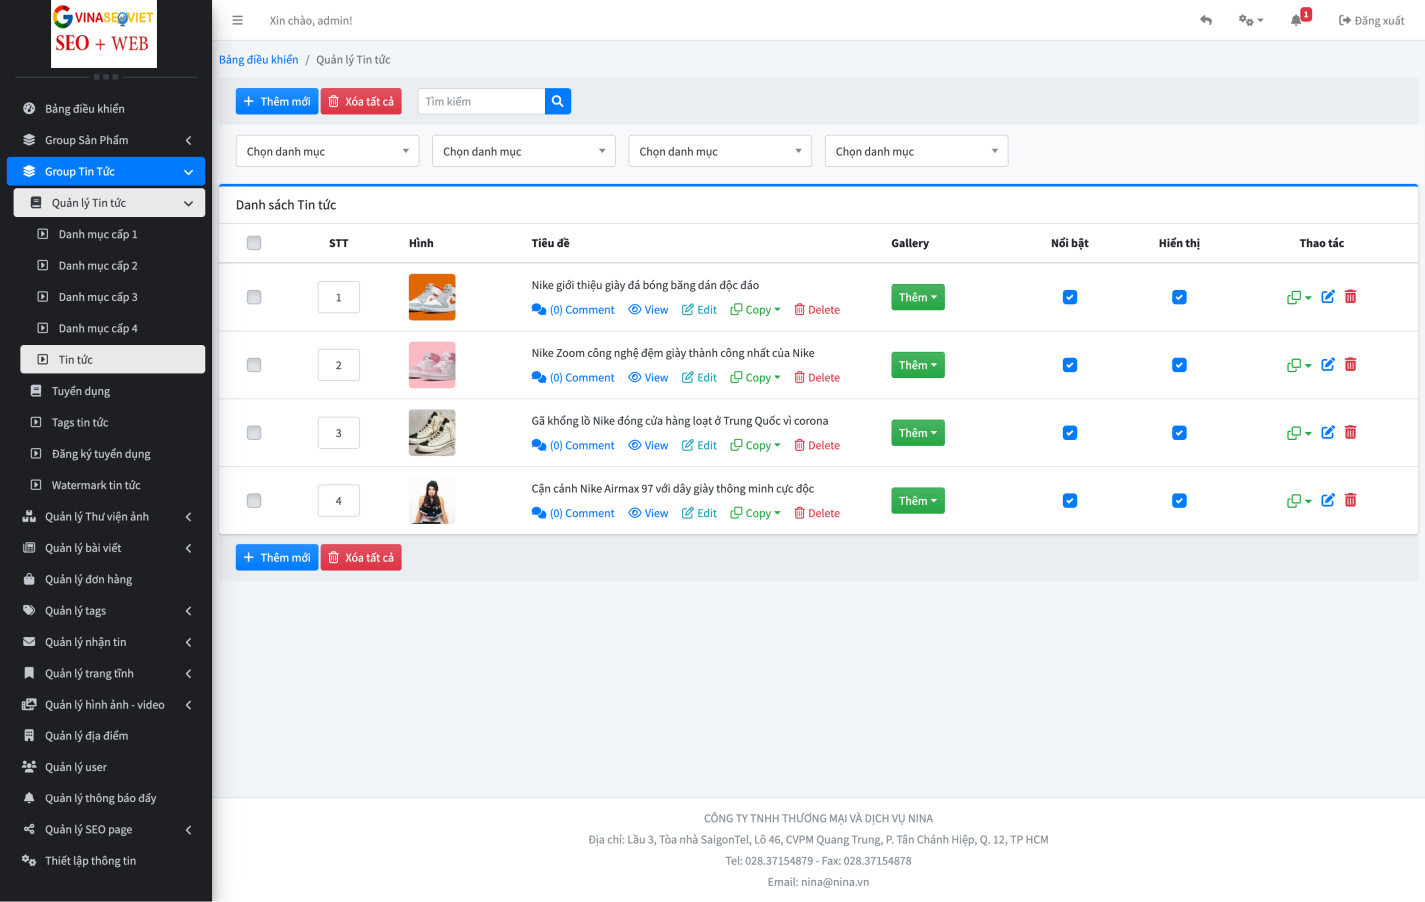The image size is (1425, 902).
Task: Click edit pencil icon for news row 2
Action: click(x=1328, y=365)
